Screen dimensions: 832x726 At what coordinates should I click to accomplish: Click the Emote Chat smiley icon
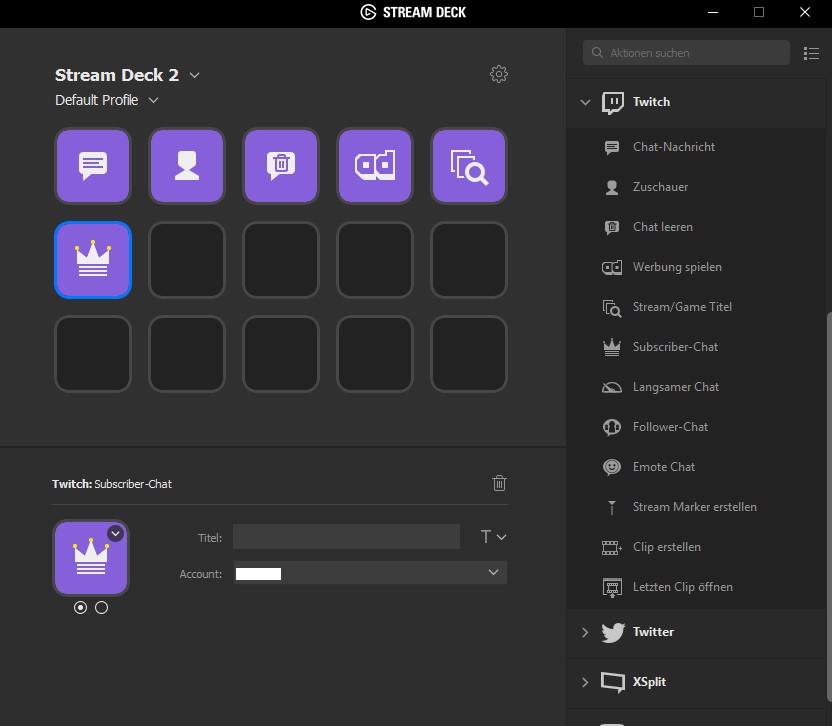612,467
